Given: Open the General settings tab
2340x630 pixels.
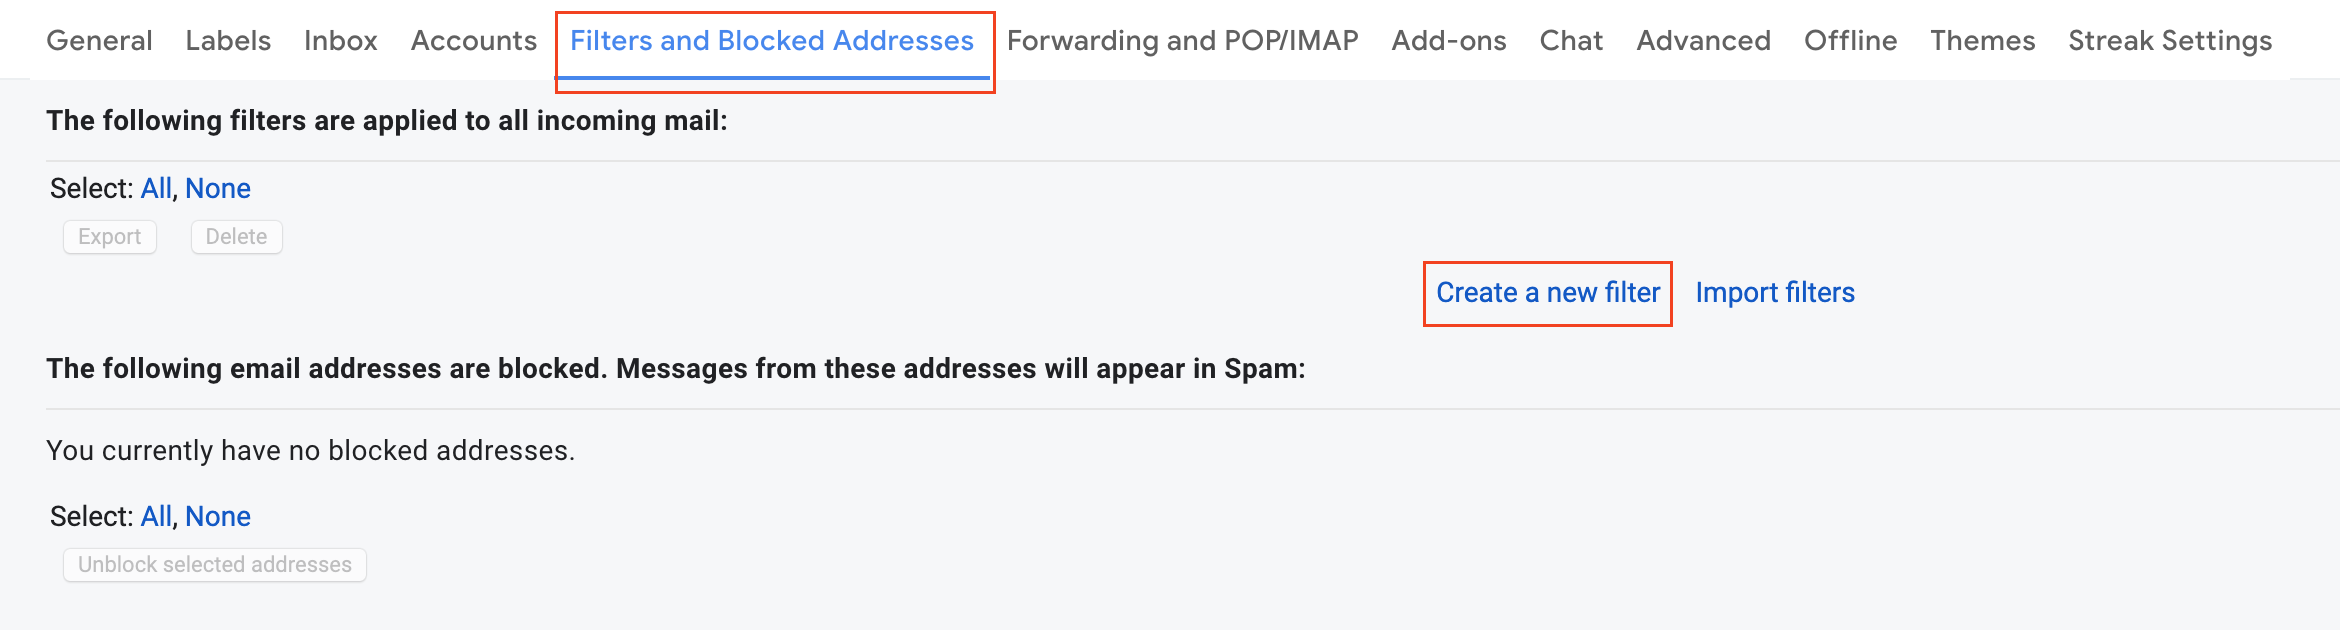Looking at the screenshot, I should [99, 41].
